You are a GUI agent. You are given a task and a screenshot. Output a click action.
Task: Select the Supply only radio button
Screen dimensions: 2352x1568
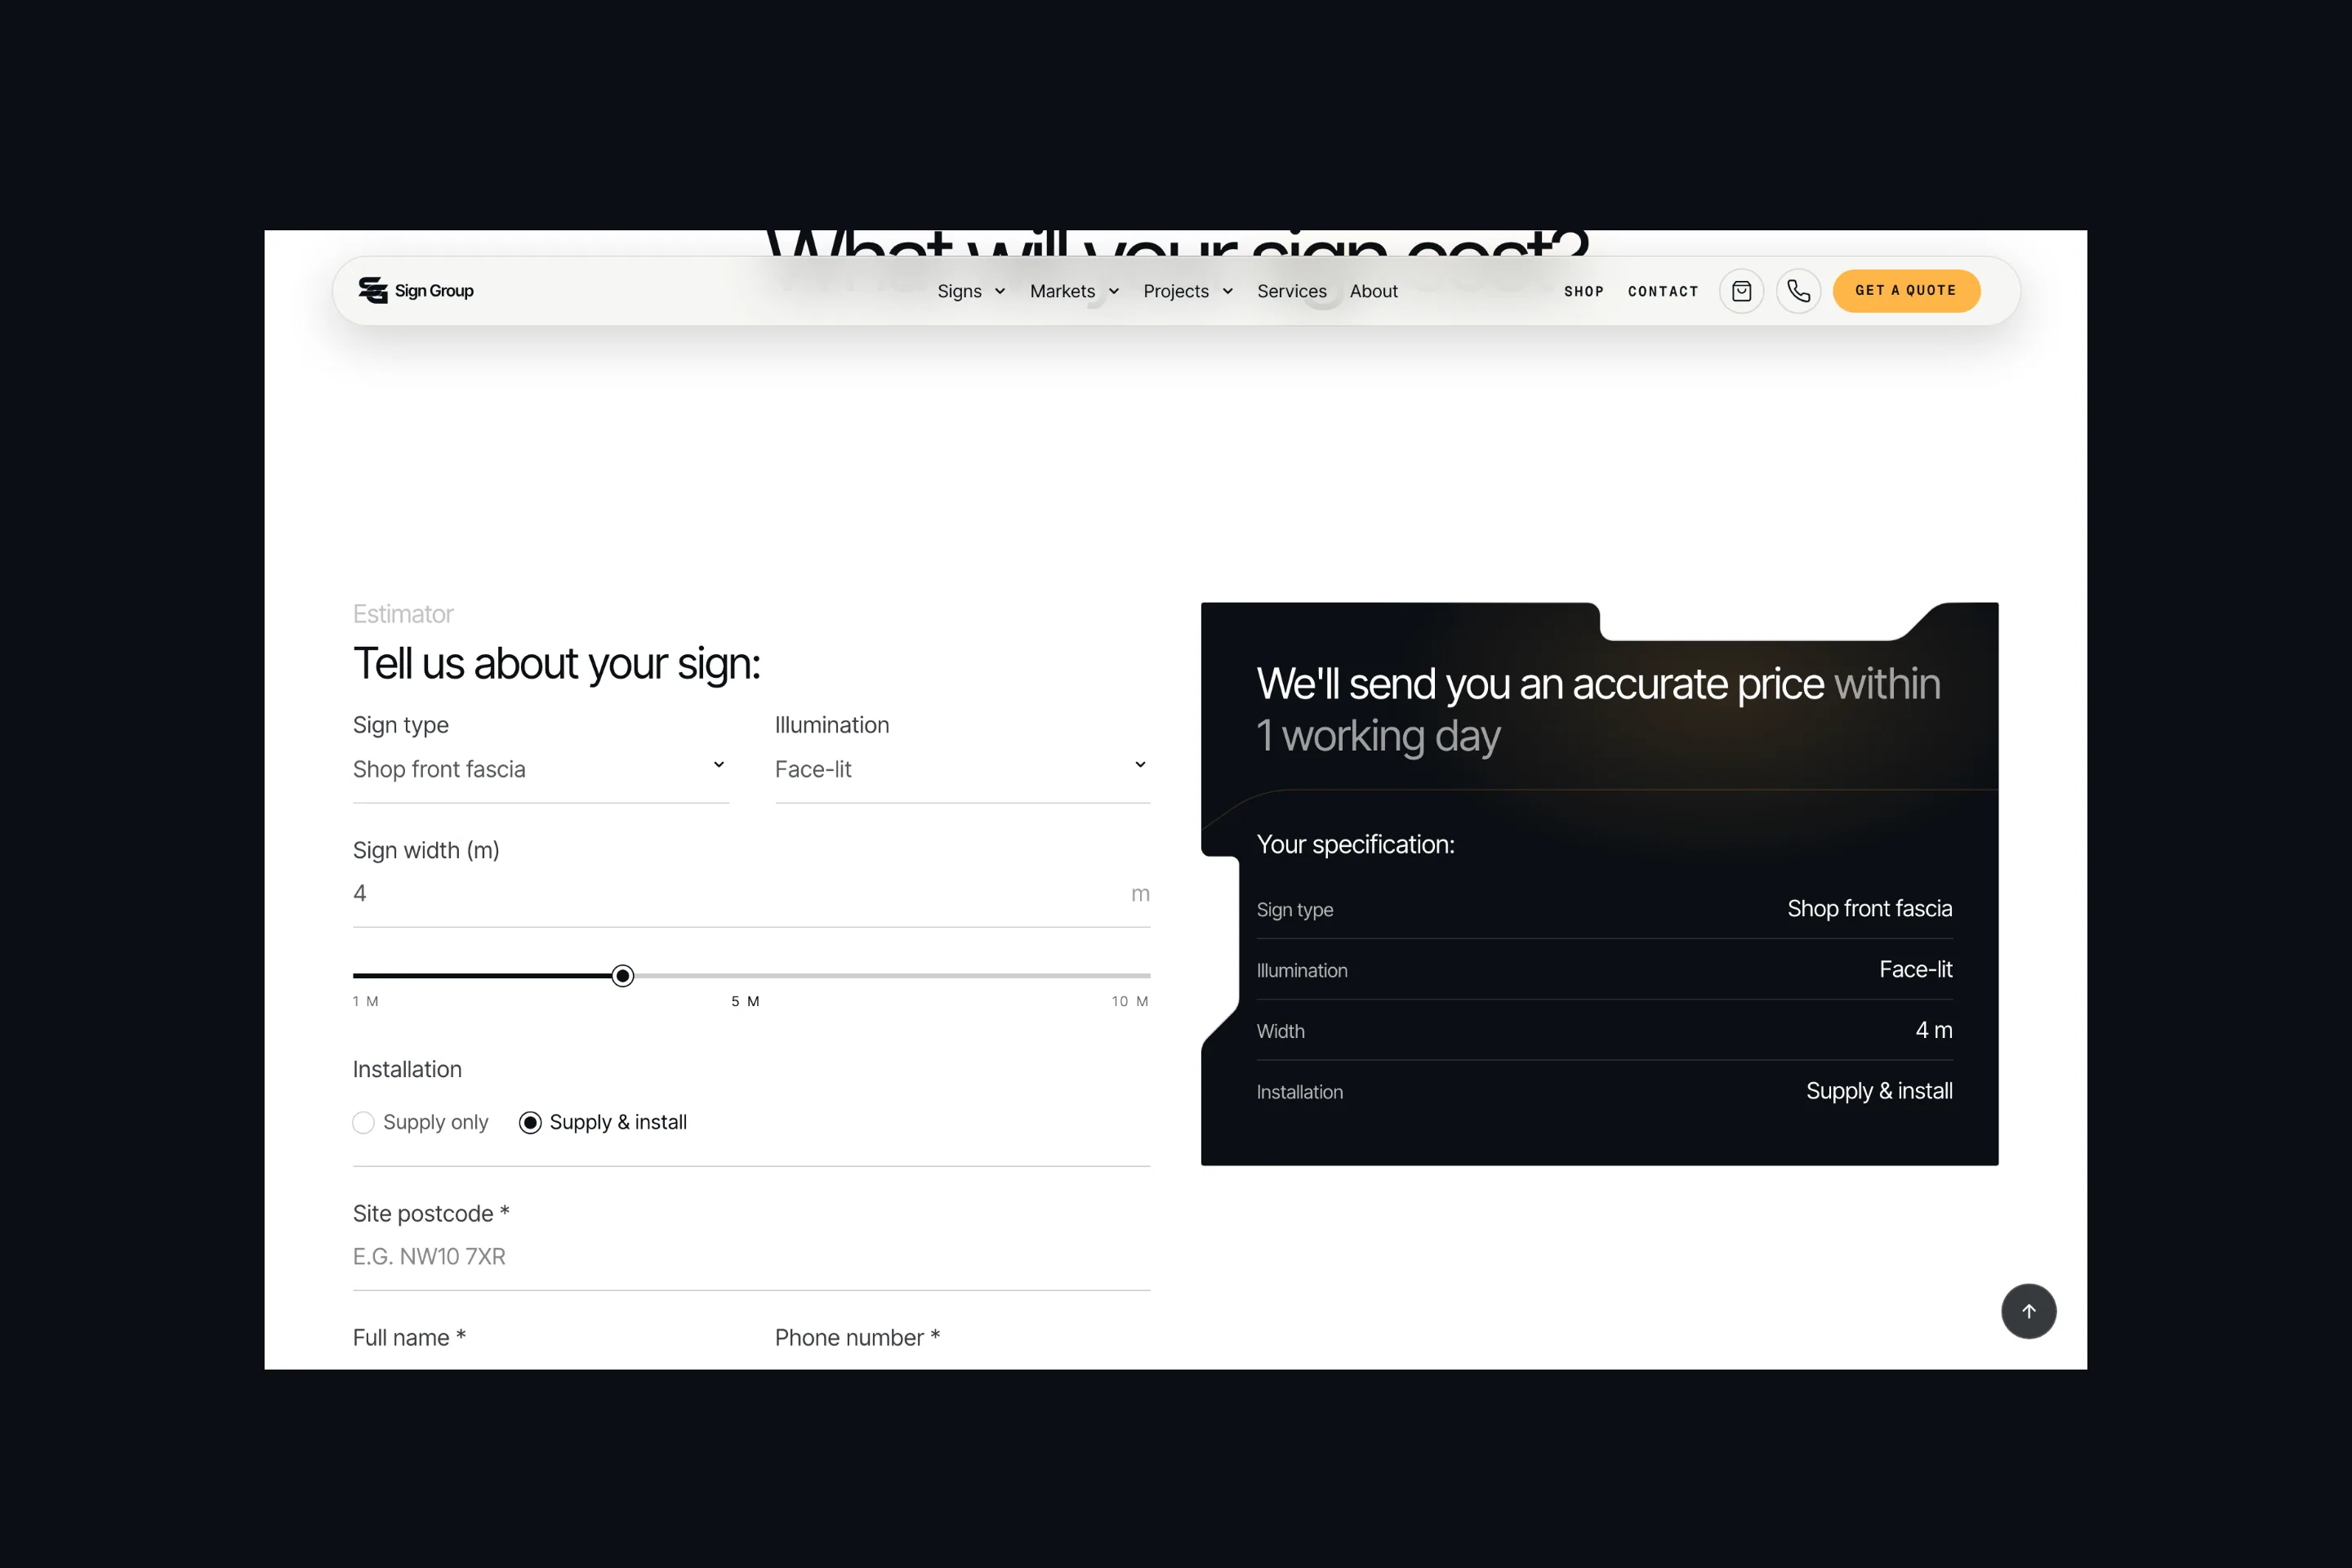[364, 1122]
